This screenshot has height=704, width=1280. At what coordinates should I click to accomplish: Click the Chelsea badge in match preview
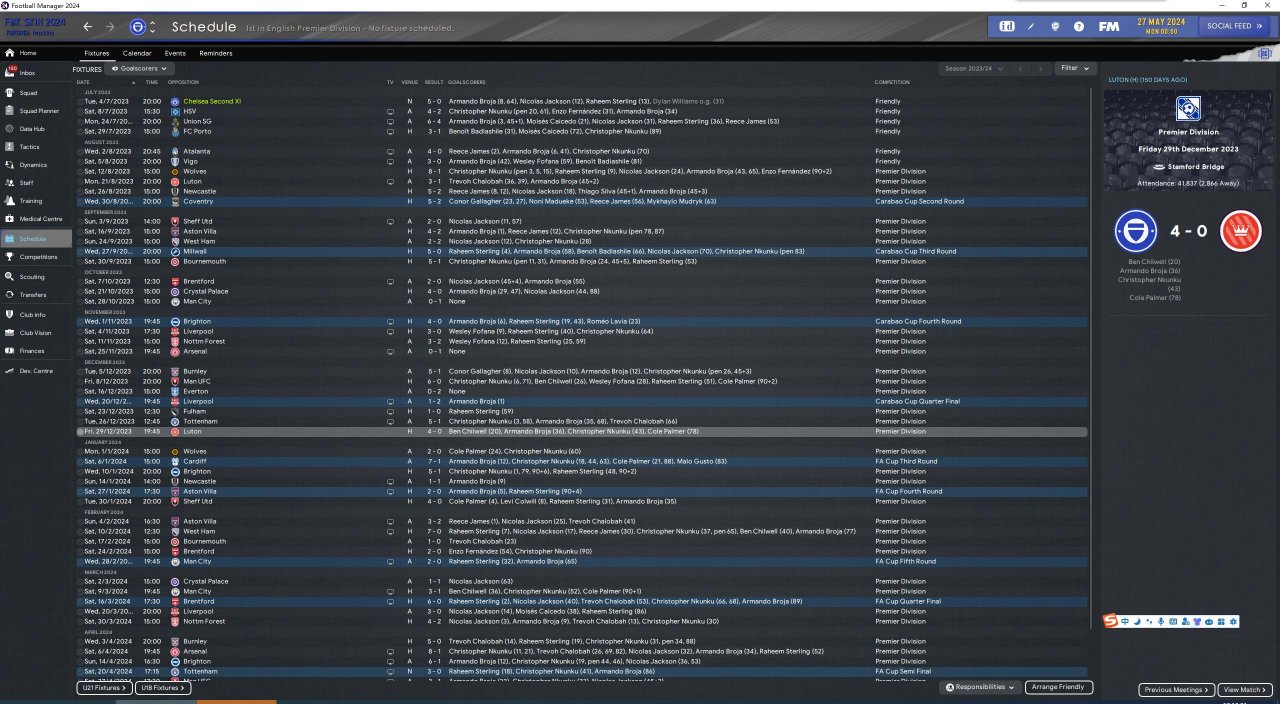tap(1136, 230)
